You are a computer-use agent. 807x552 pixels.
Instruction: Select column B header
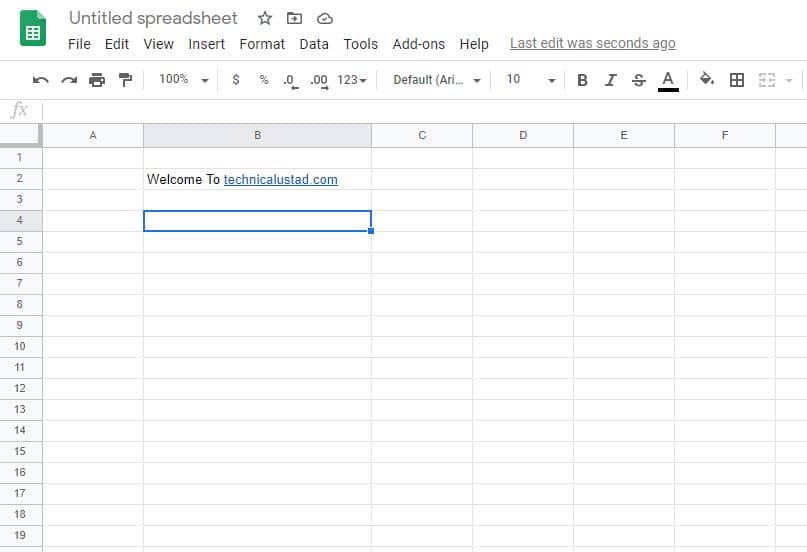(257, 135)
